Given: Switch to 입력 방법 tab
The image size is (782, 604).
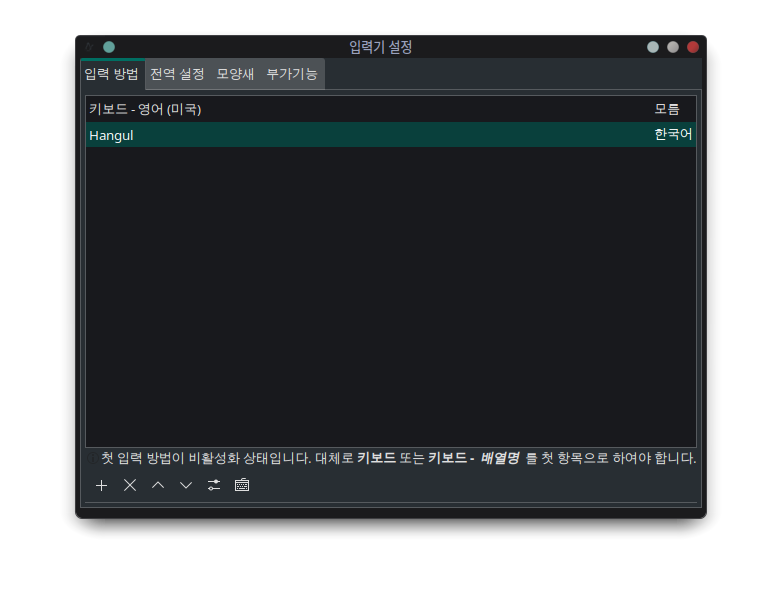Looking at the screenshot, I should pos(112,74).
